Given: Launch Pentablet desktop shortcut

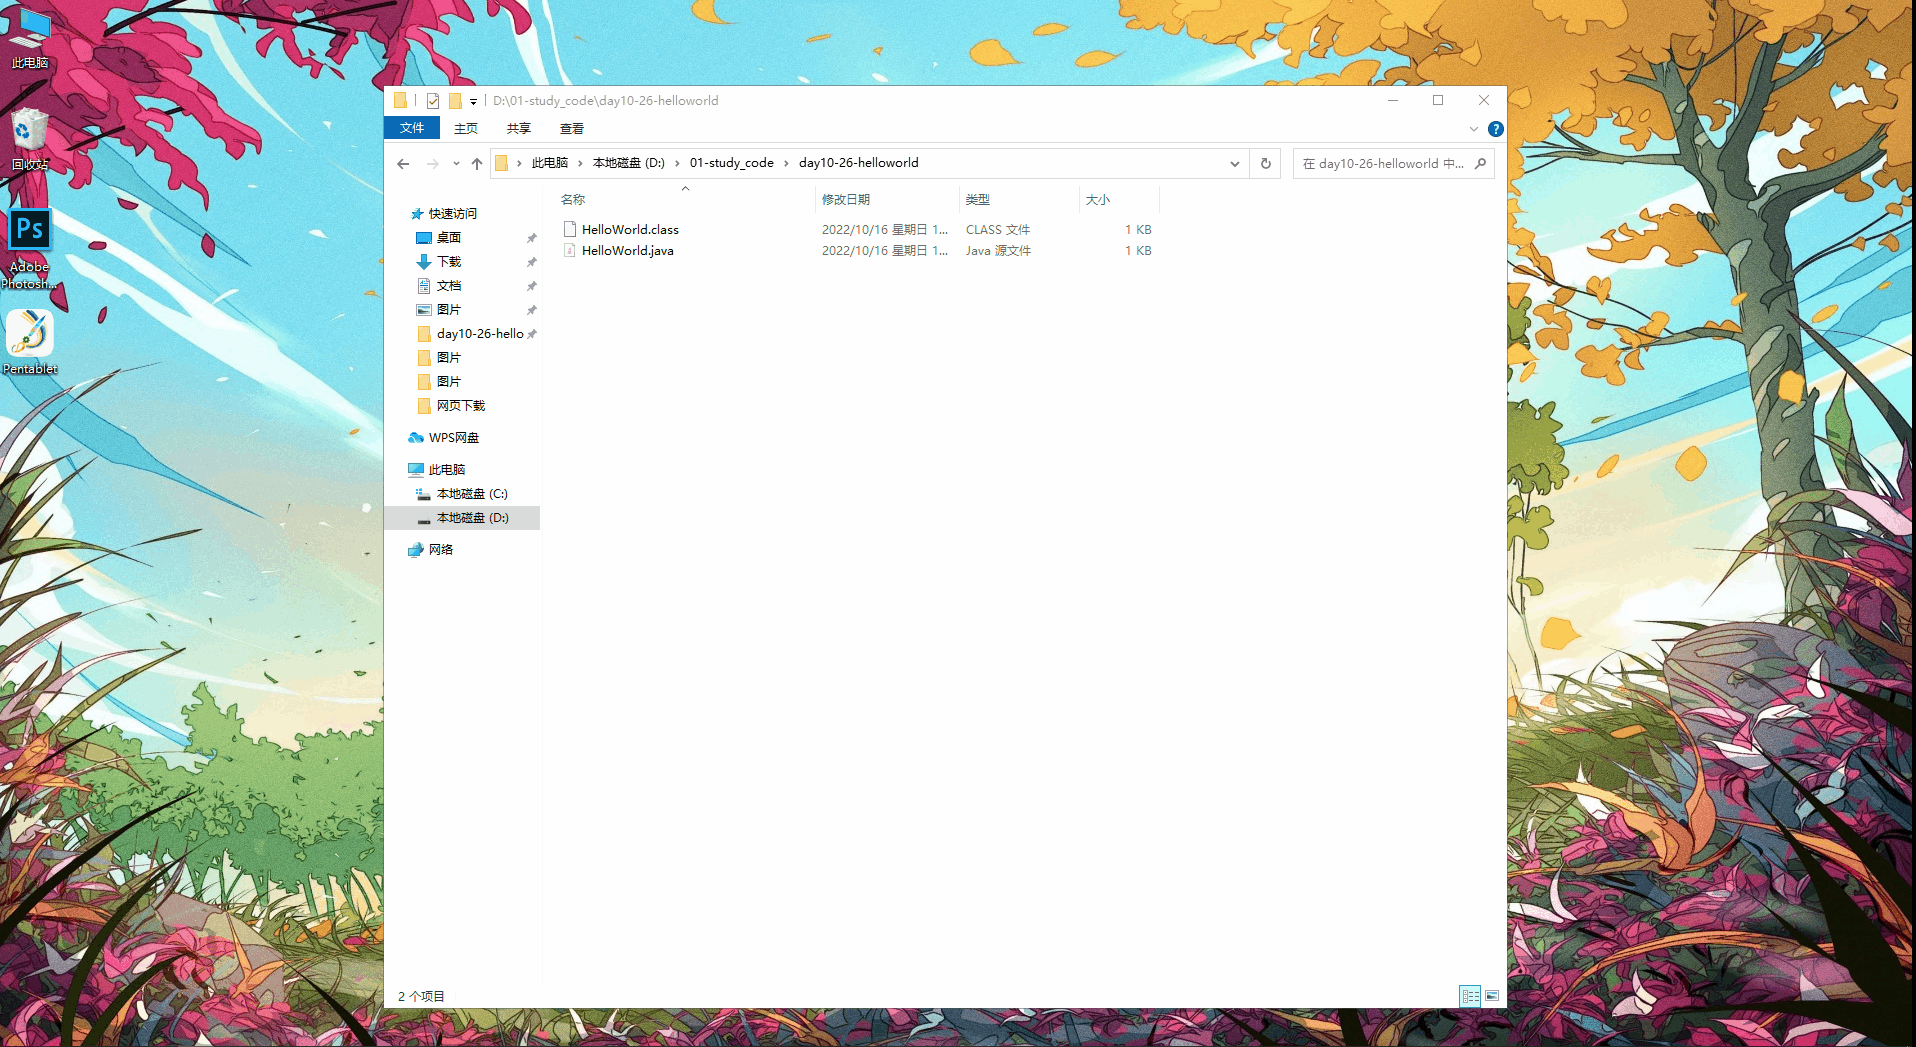Looking at the screenshot, I should click(x=30, y=342).
